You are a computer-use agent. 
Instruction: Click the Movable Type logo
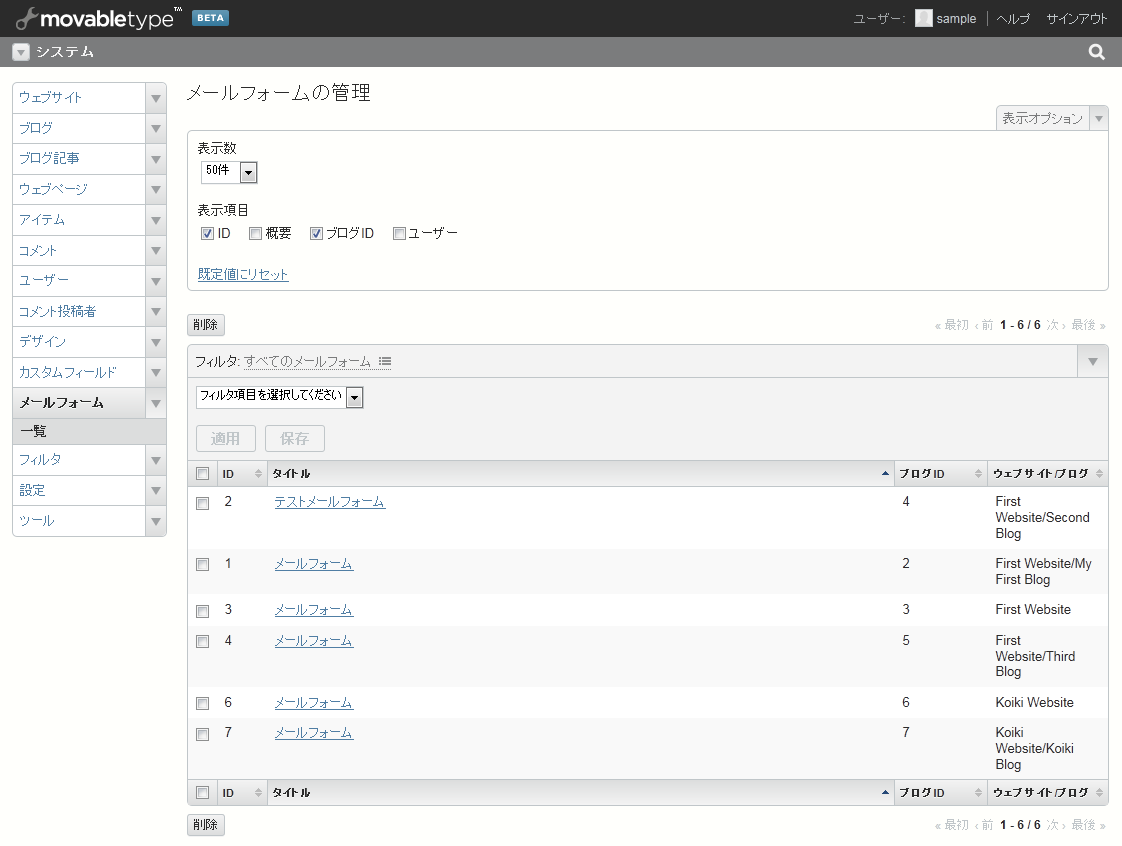point(99,18)
